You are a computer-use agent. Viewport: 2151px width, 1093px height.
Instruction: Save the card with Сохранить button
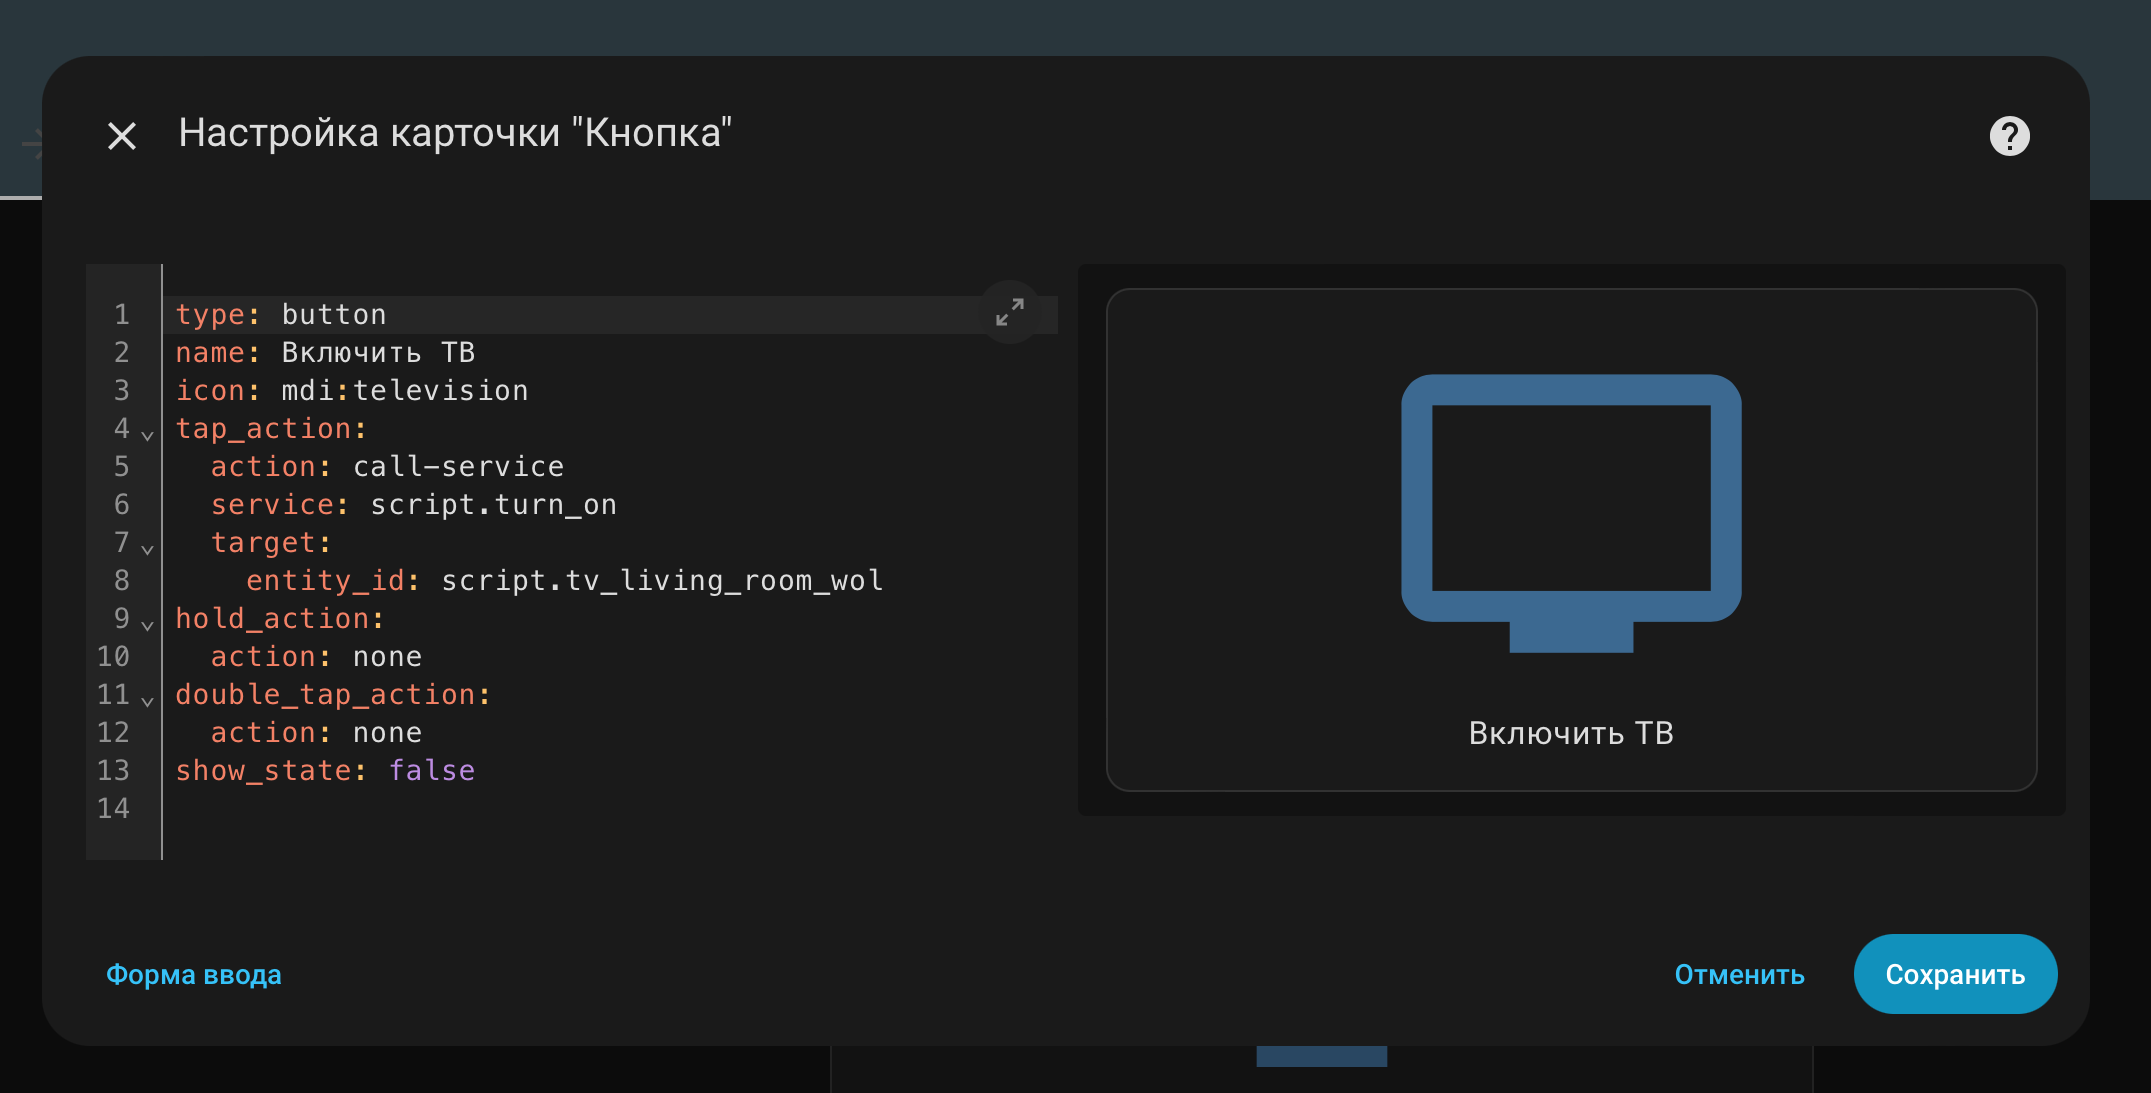[x=1954, y=974]
